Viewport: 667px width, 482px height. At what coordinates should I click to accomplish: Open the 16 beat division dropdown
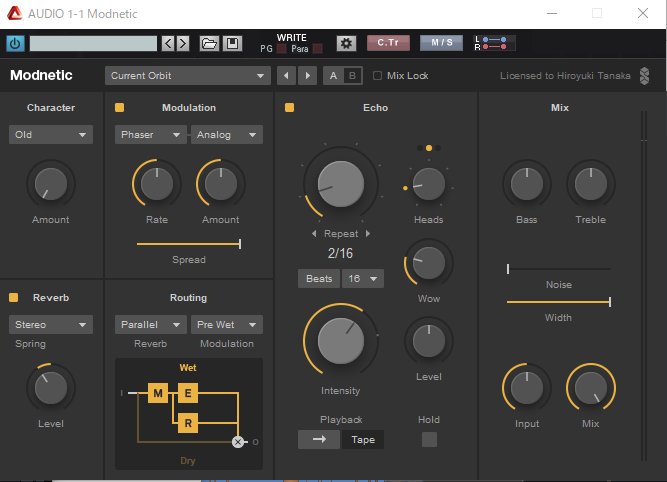363,279
